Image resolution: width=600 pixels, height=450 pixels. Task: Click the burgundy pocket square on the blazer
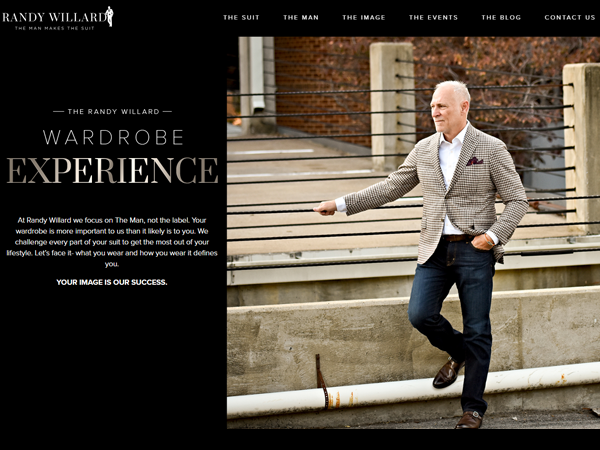pos(474,161)
